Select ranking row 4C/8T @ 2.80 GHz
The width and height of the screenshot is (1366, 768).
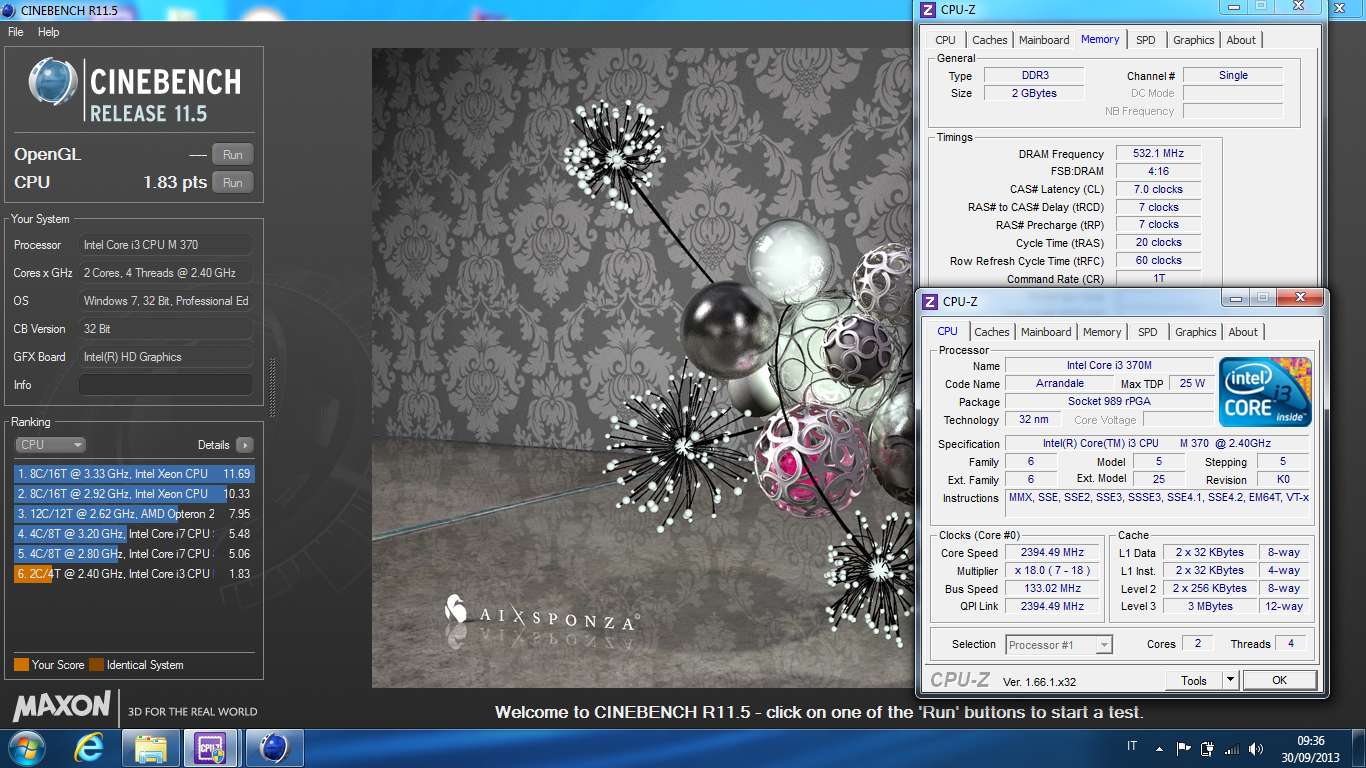[134, 554]
